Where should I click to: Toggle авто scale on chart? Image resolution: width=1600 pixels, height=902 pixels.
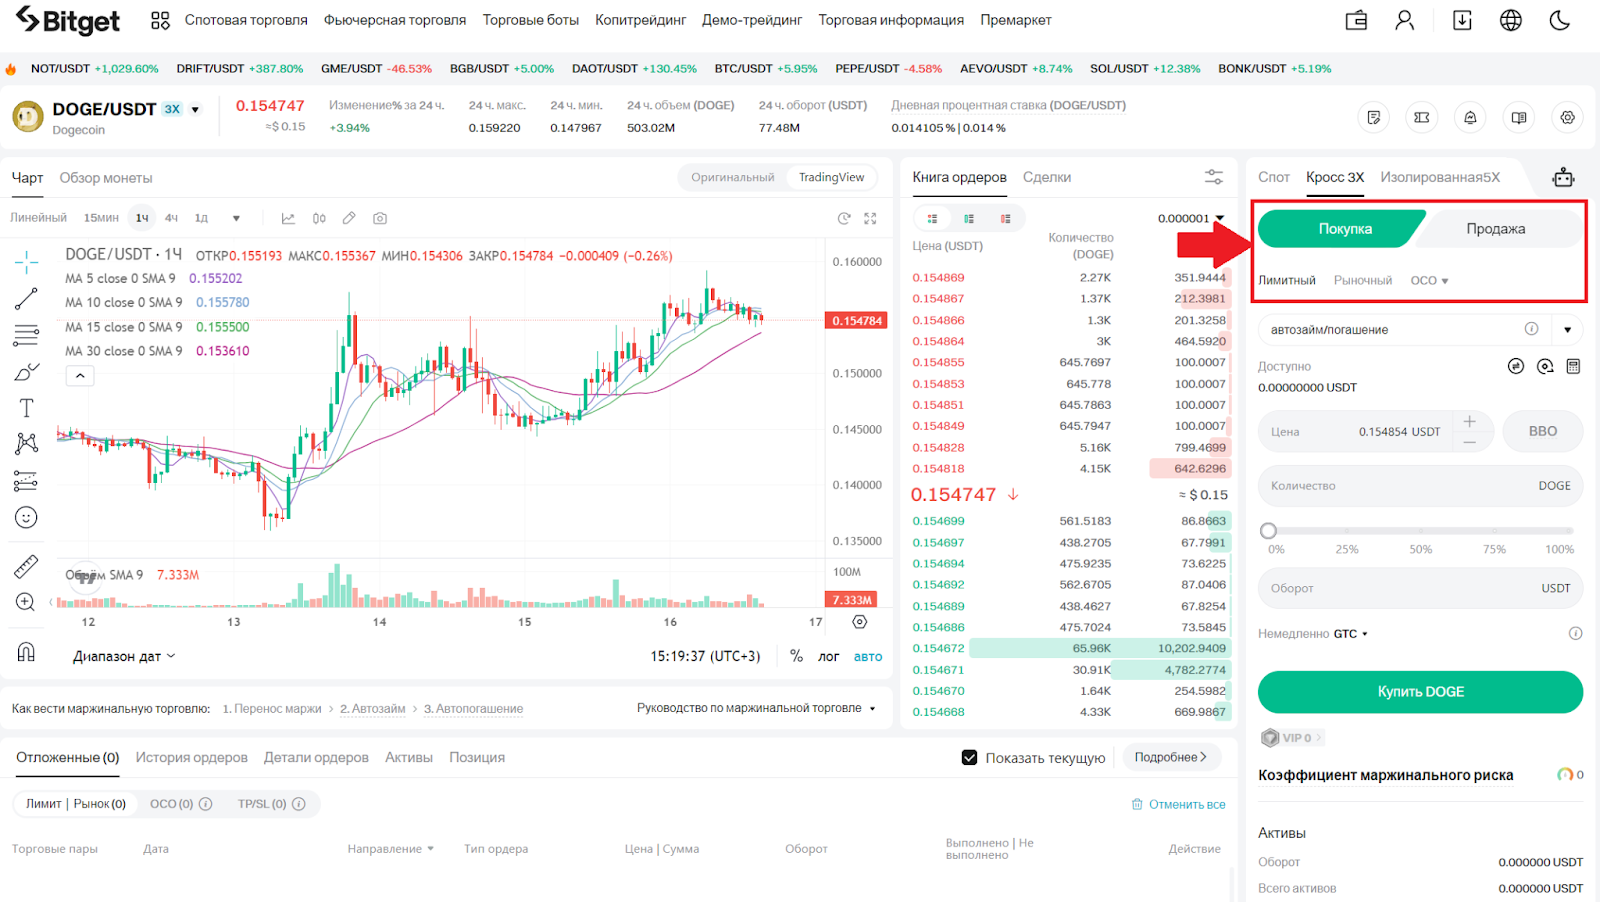point(868,656)
